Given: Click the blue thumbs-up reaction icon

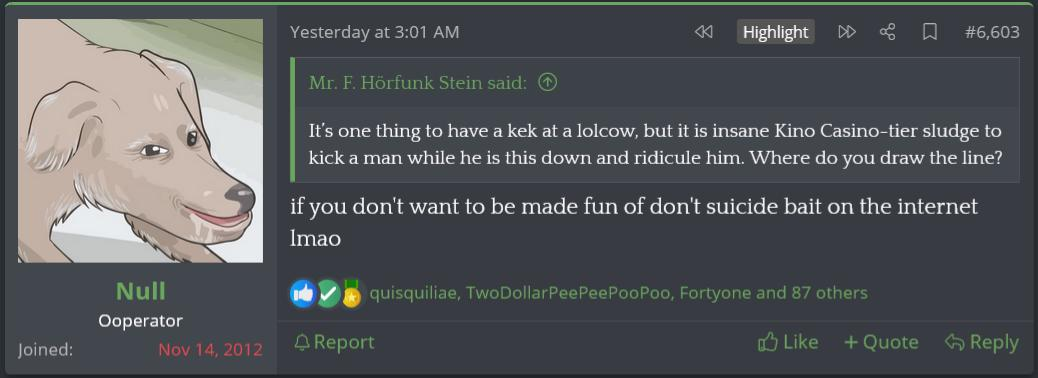Looking at the screenshot, I should pos(303,293).
